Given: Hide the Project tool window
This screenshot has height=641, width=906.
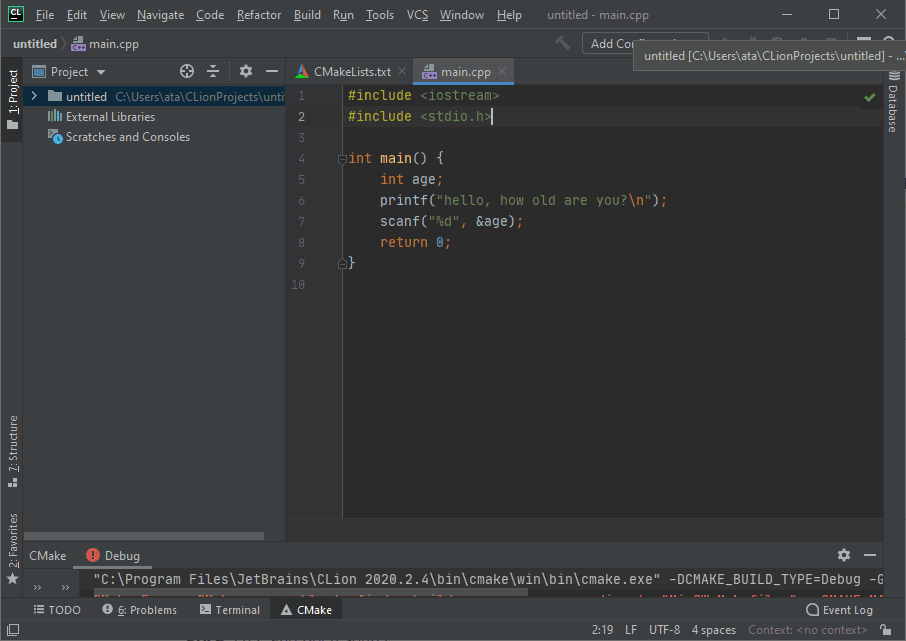Looking at the screenshot, I should point(270,71).
